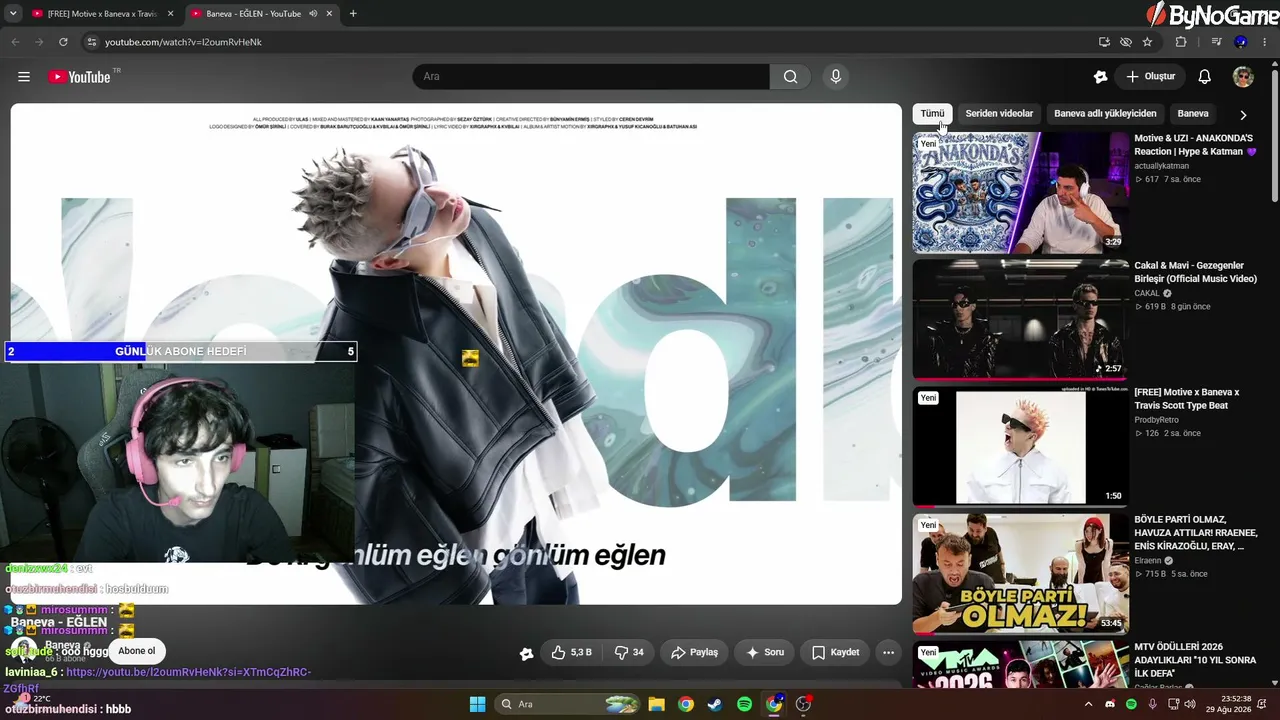Open ANAKONDA'S Reaction video thumbnail
Screen dimensions: 1280x720
point(1020,192)
